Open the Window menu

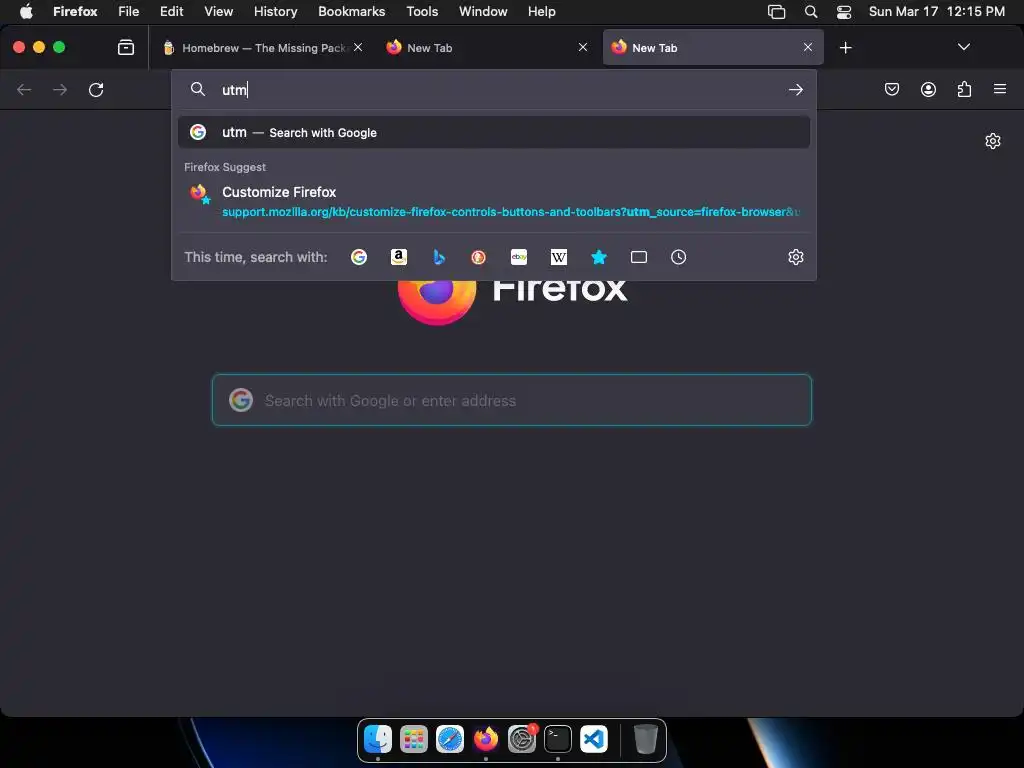[483, 11]
